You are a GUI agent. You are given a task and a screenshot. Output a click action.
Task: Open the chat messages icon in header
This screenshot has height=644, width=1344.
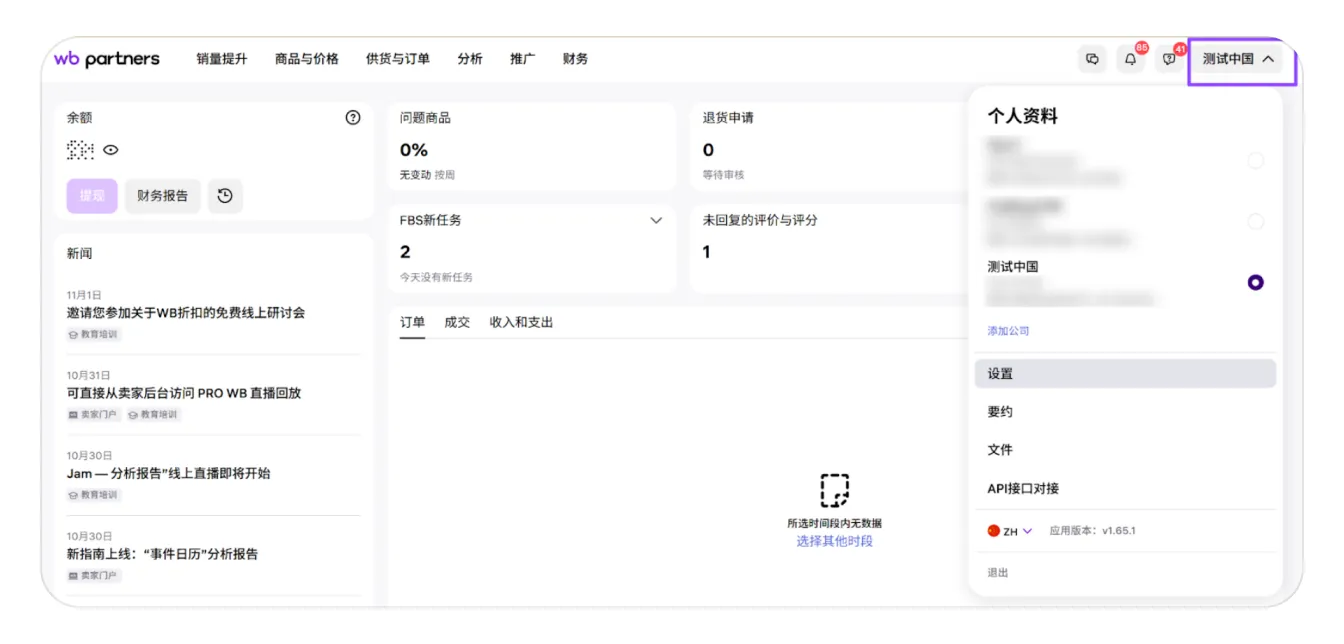[x=1092, y=59]
